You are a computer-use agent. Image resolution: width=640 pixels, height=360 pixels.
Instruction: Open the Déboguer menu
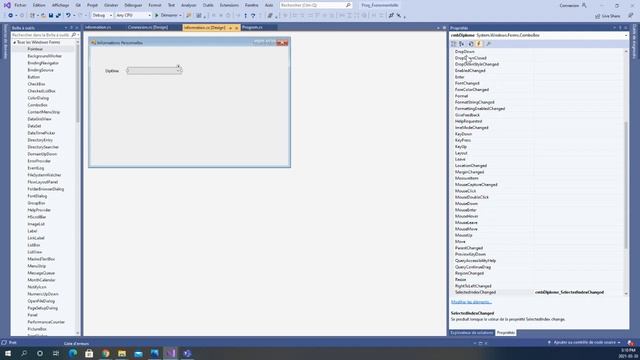point(133,5)
